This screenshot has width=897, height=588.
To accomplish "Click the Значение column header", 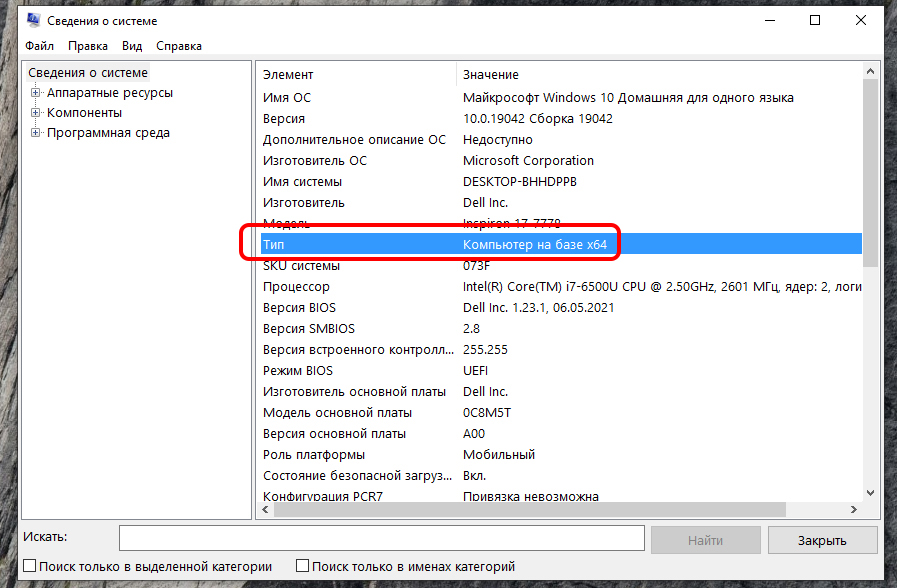I will [x=491, y=75].
